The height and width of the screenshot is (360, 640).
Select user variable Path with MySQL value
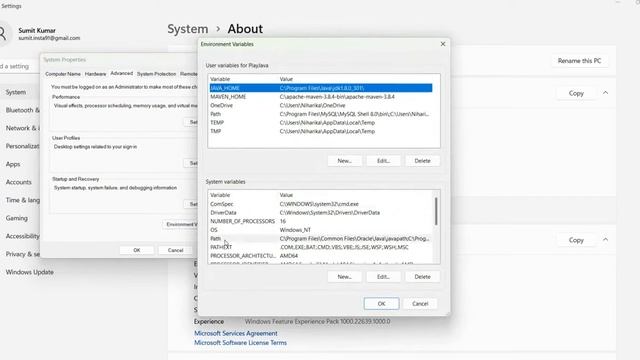click(x=321, y=114)
